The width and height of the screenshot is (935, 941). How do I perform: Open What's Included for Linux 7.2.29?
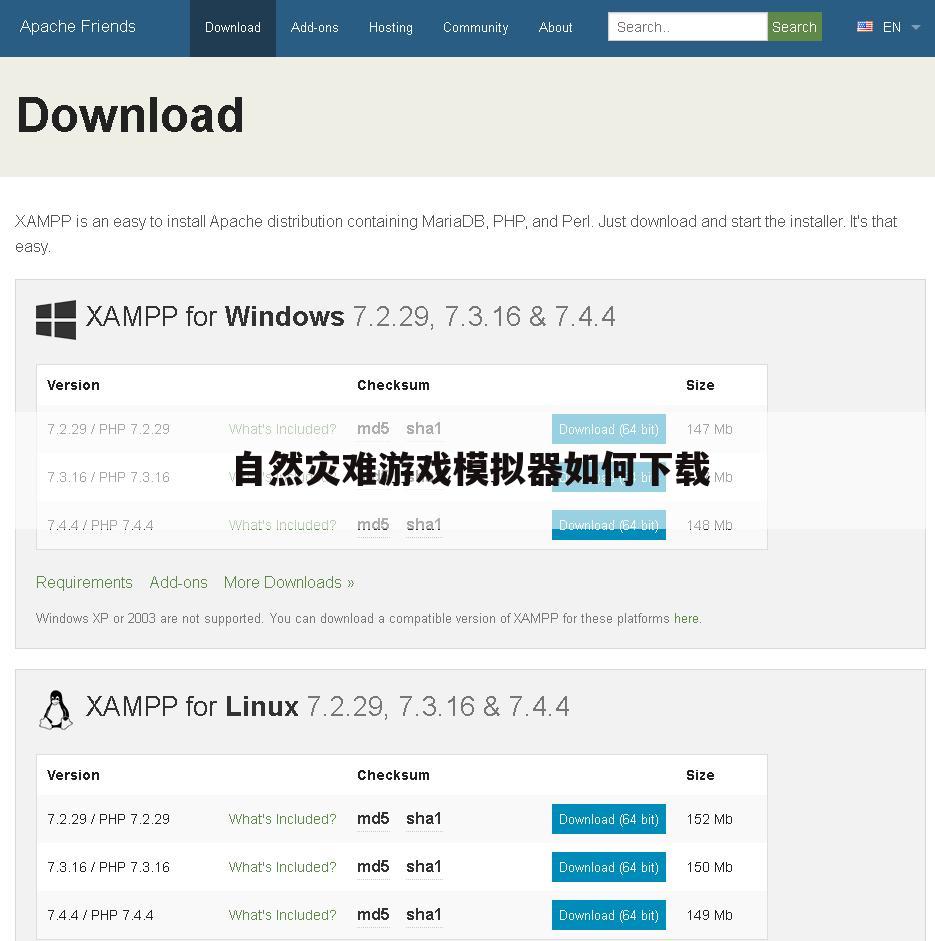tap(282, 819)
